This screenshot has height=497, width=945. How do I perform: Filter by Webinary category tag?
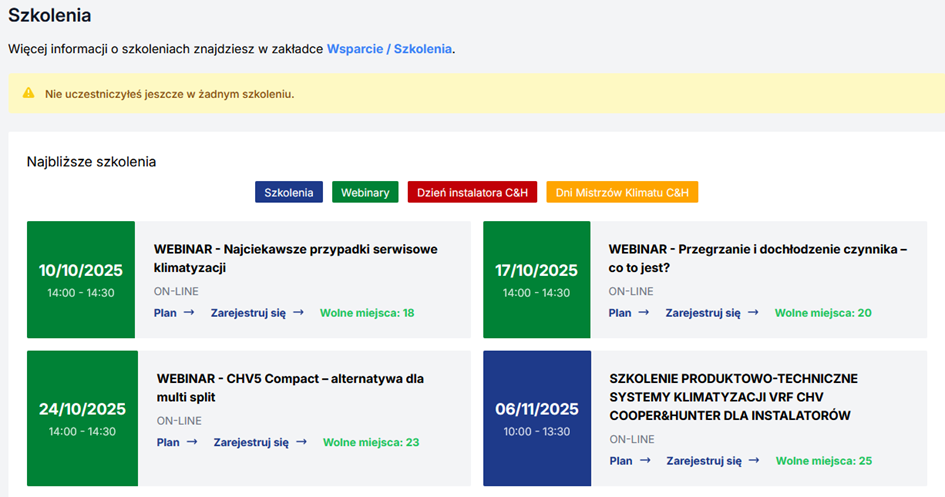tap(365, 192)
